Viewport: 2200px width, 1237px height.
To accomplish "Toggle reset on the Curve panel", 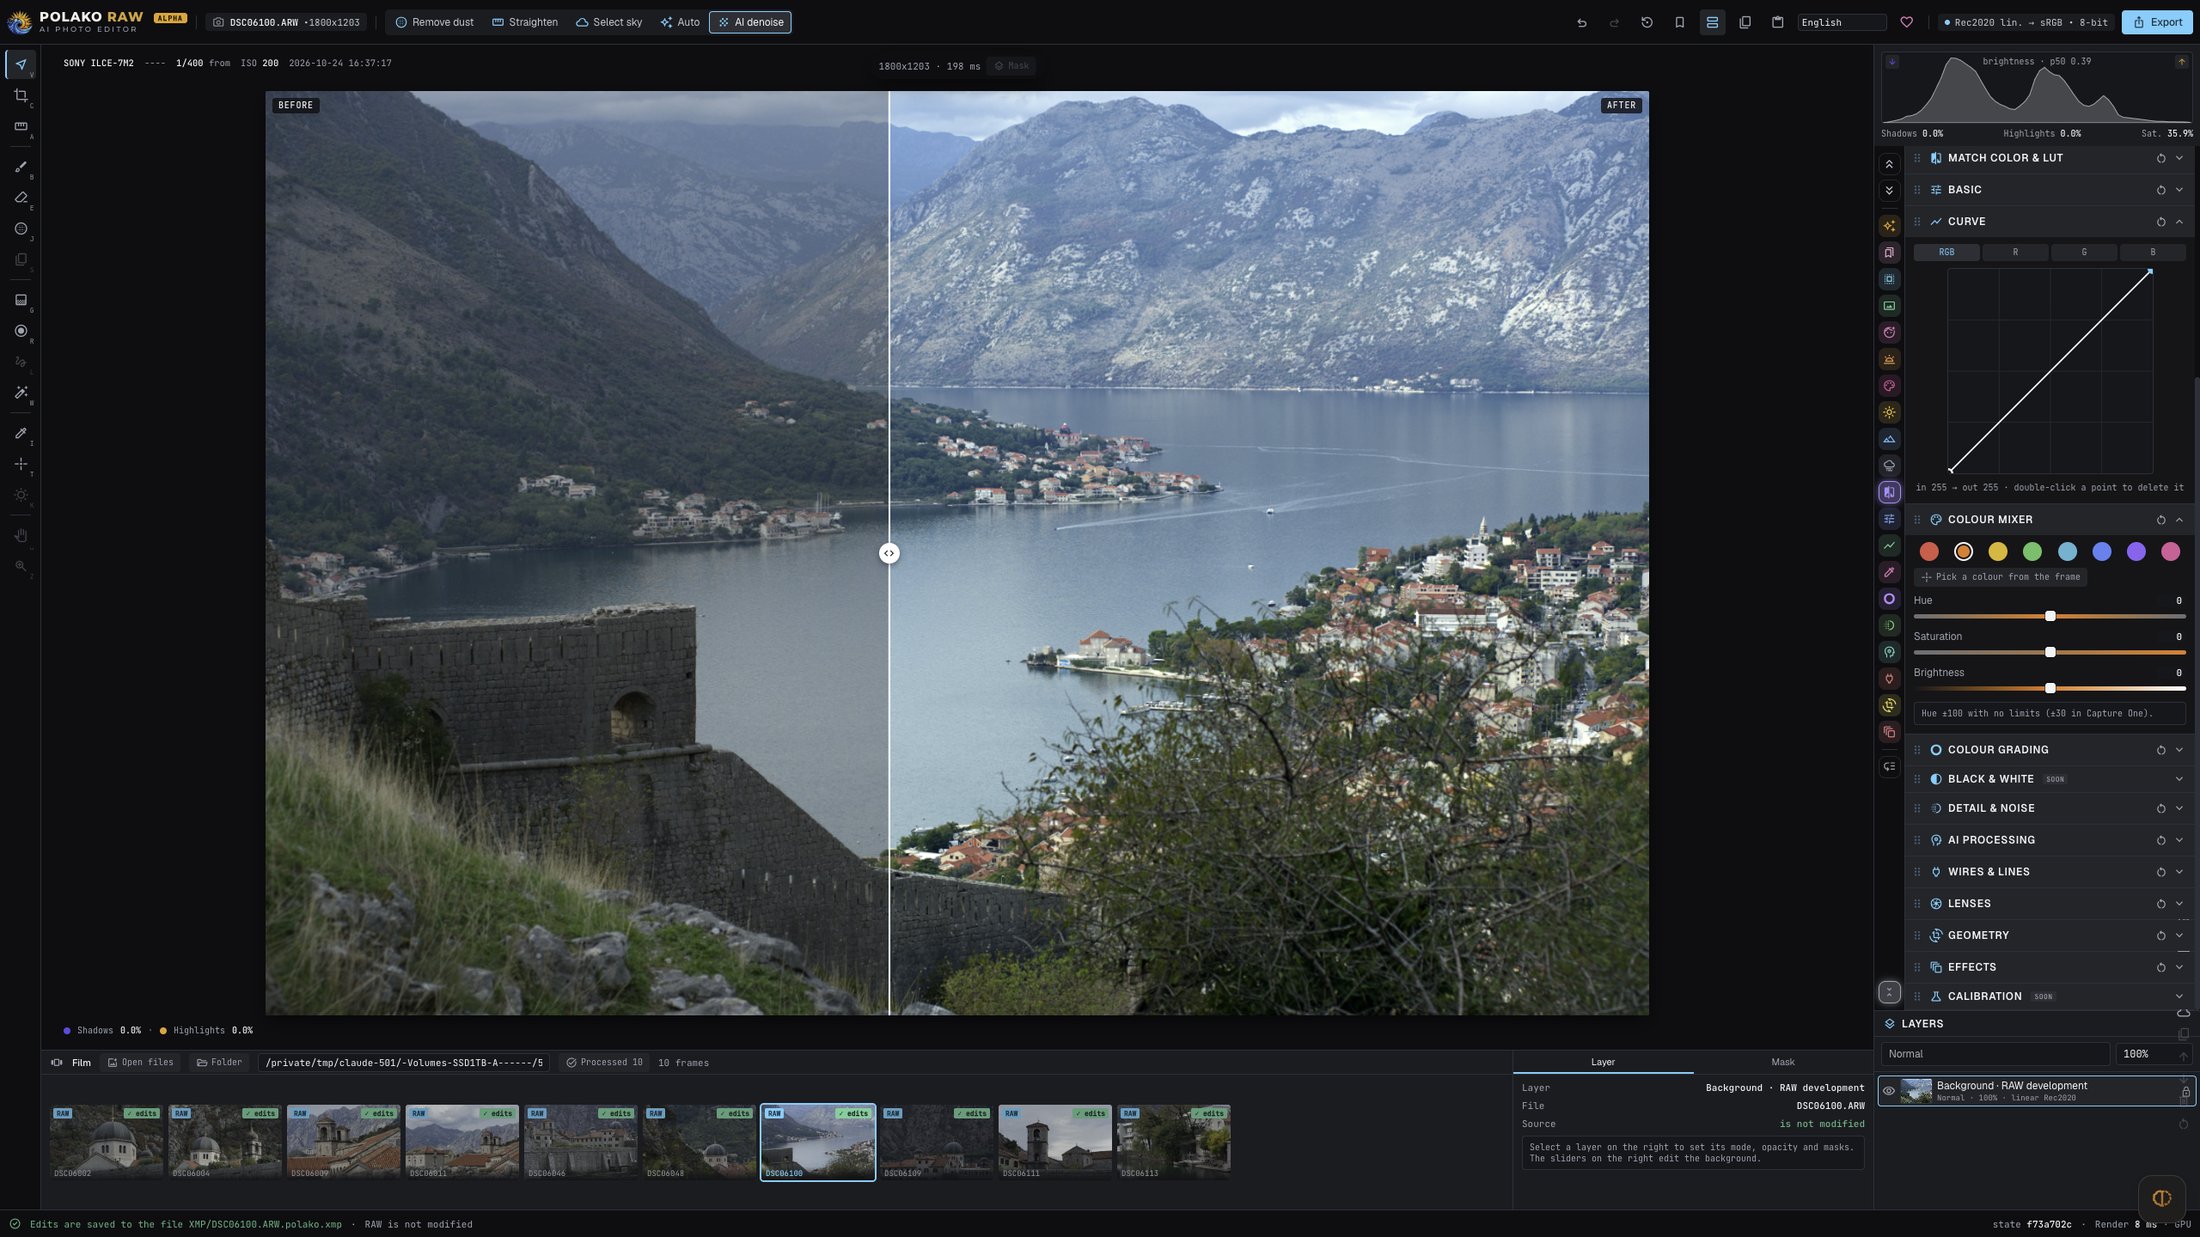I will (2161, 222).
